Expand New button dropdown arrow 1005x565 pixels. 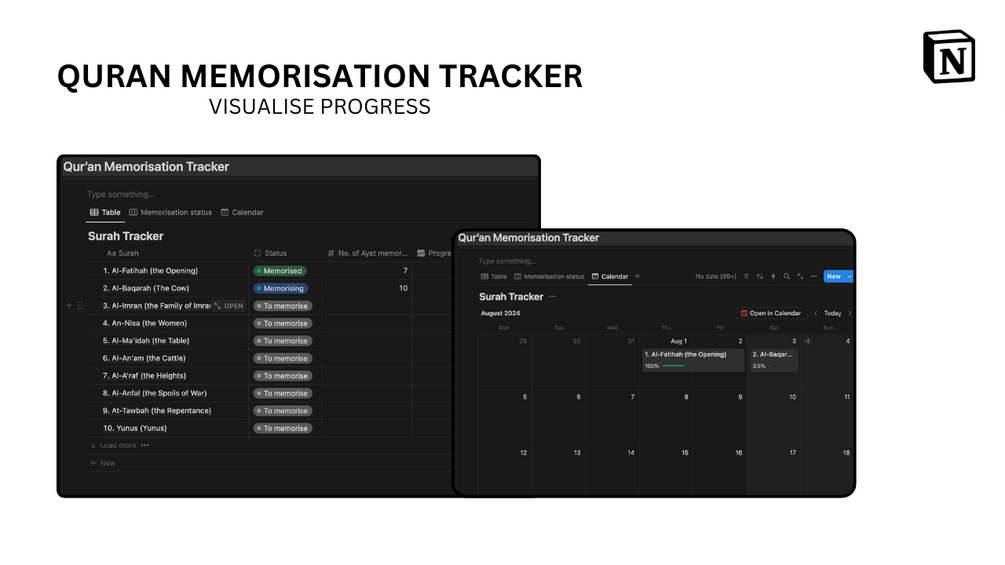pos(849,277)
